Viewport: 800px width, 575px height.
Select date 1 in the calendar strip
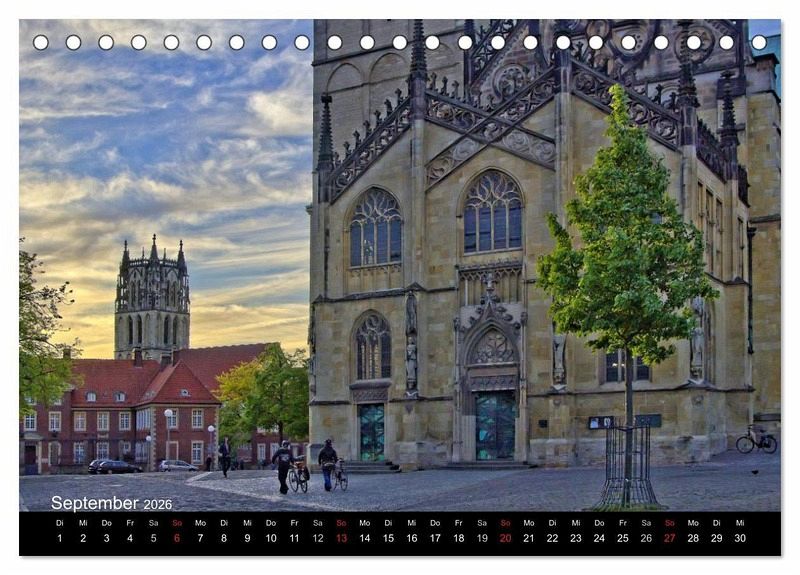(x=59, y=538)
